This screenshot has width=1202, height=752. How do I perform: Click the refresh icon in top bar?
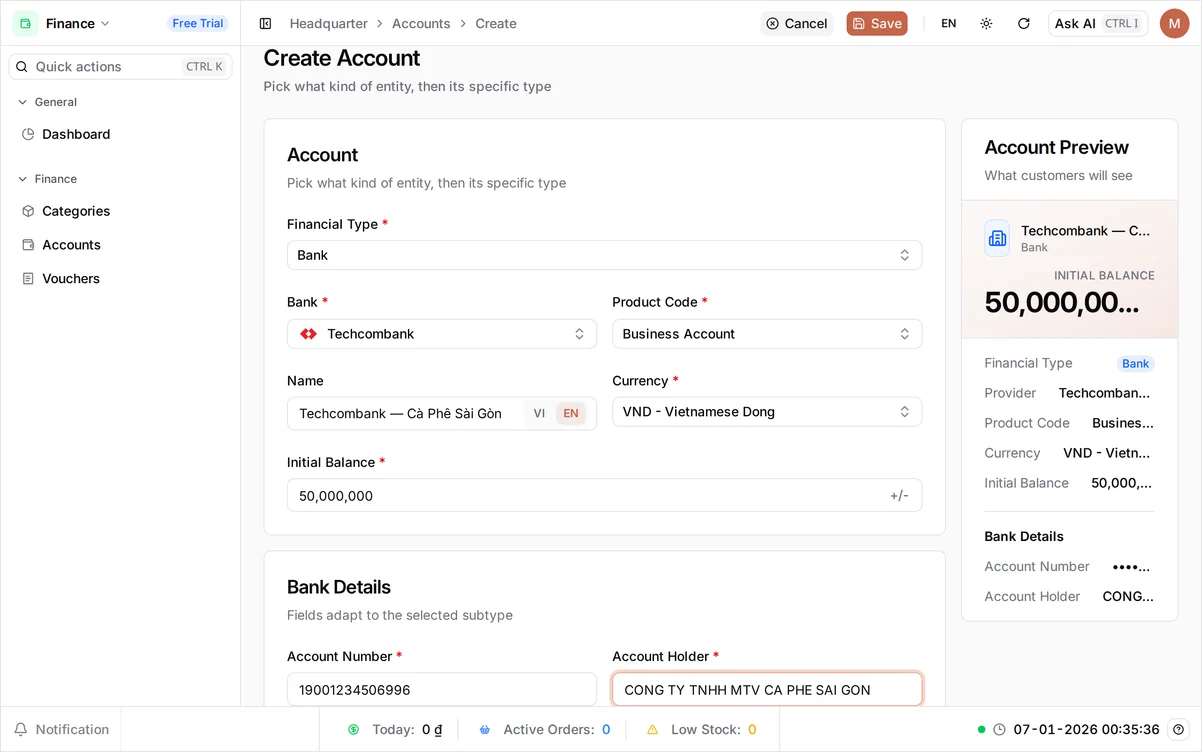pos(1023,23)
